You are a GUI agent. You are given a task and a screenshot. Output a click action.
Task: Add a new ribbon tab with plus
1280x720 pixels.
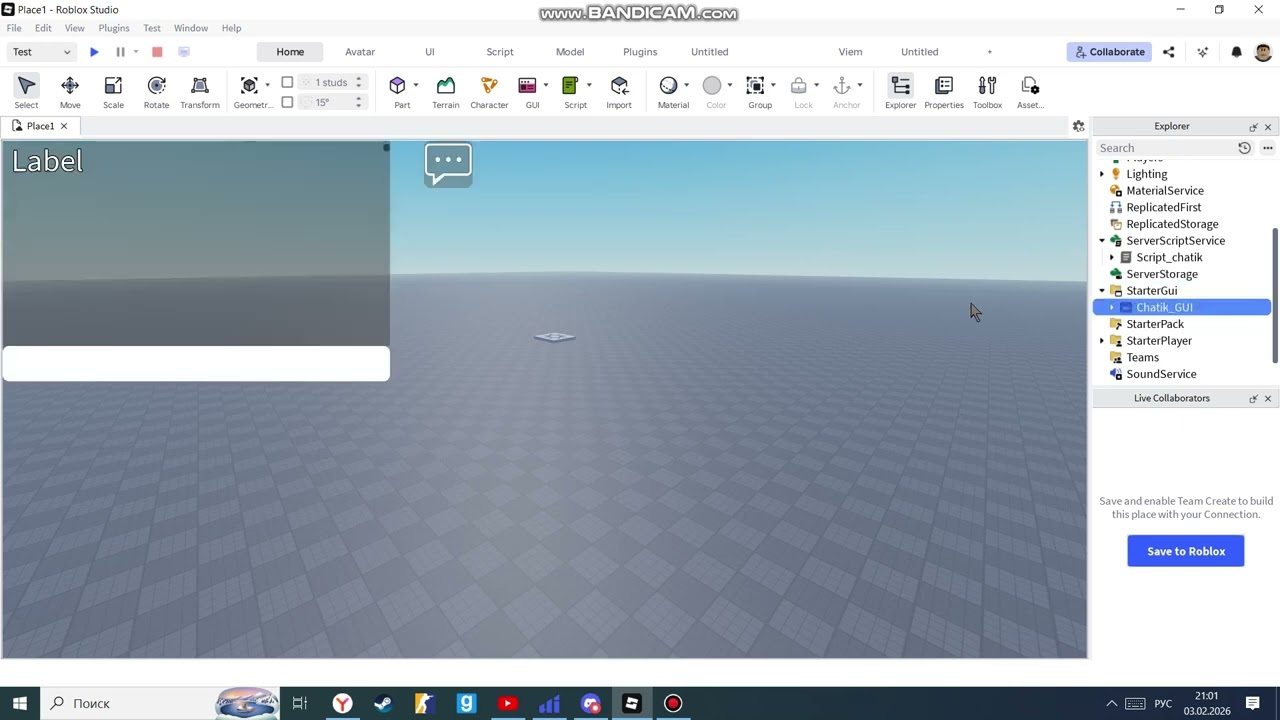click(x=990, y=52)
